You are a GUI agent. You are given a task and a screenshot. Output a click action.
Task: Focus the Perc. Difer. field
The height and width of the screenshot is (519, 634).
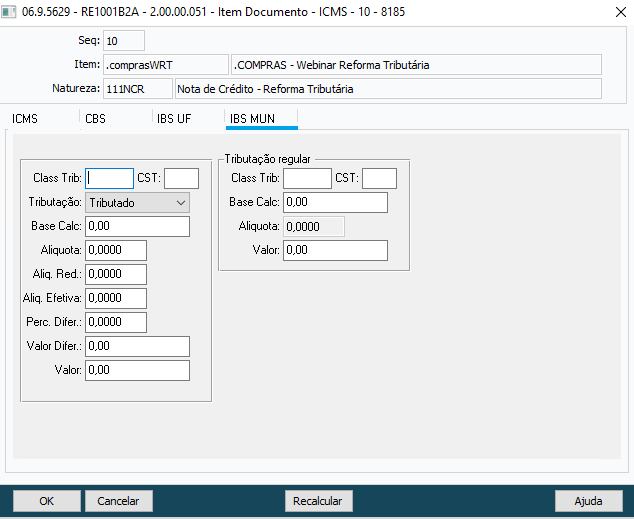116,322
